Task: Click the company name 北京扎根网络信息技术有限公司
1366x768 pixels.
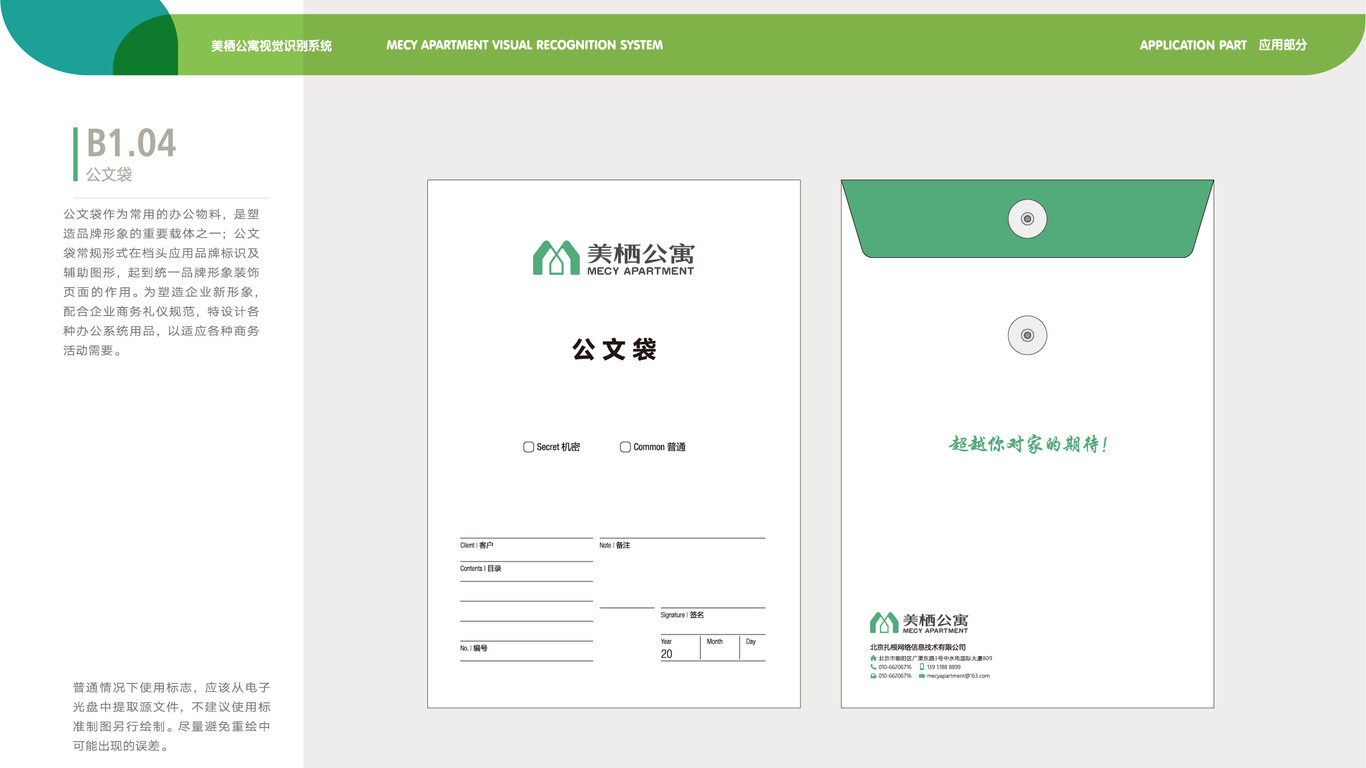Action: [x=918, y=648]
